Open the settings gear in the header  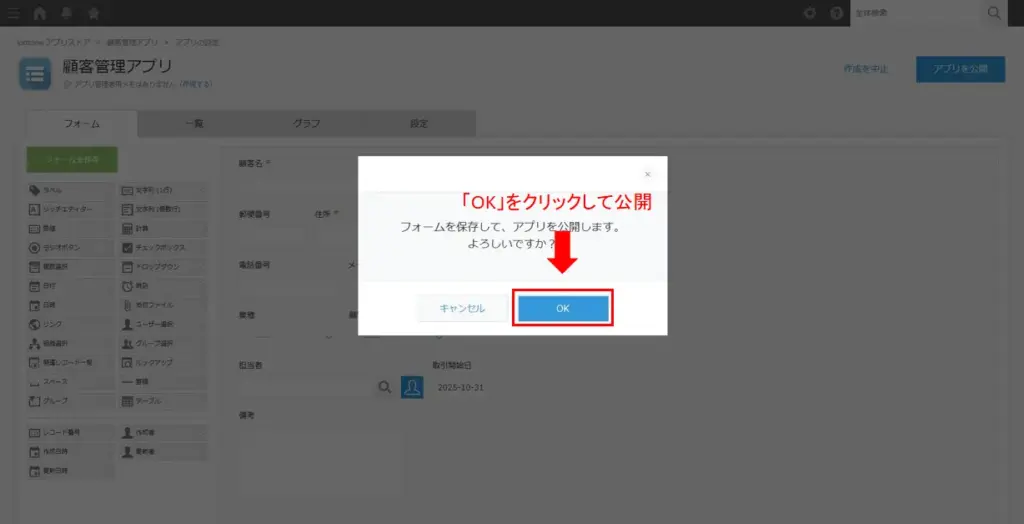[810, 13]
